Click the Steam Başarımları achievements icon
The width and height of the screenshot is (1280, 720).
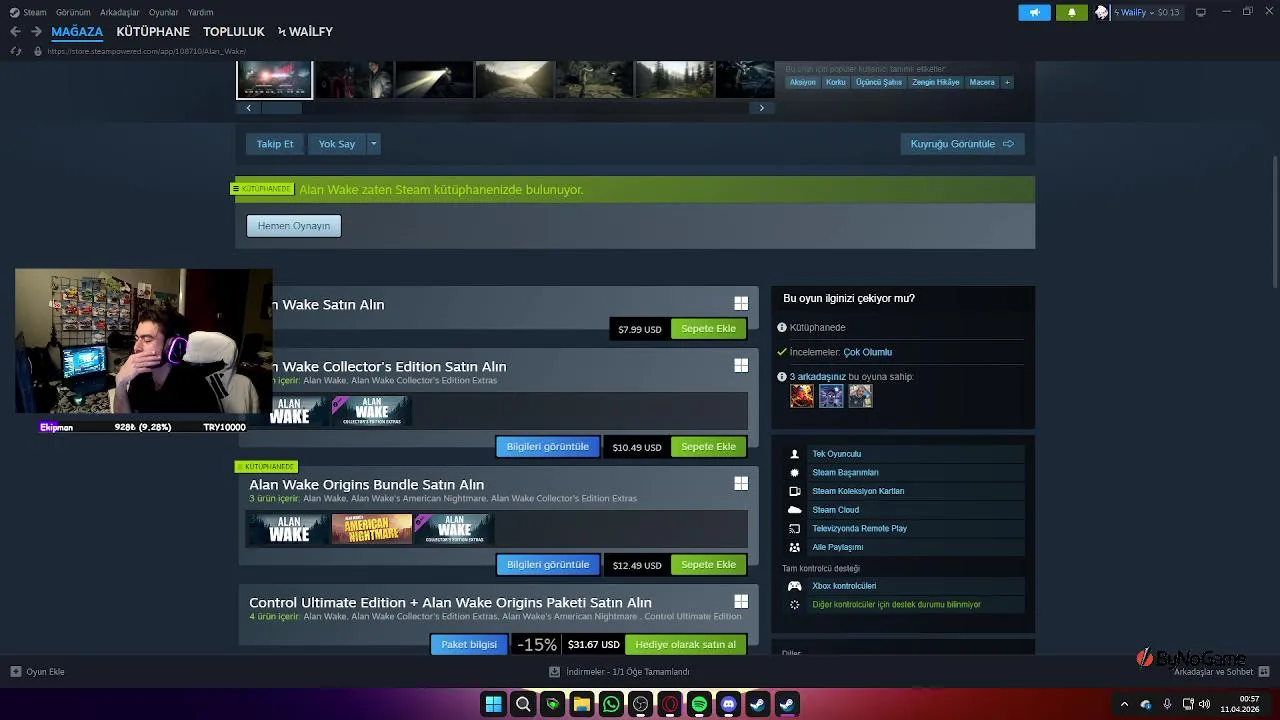(x=795, y=472)
